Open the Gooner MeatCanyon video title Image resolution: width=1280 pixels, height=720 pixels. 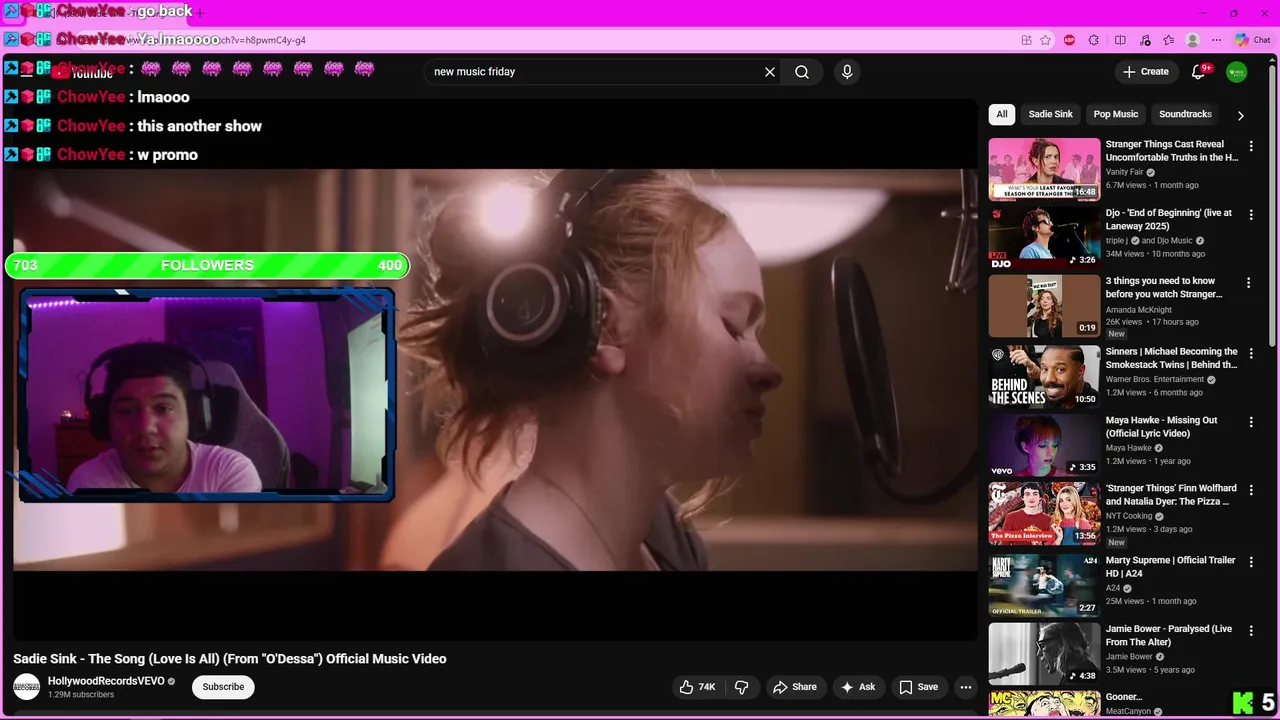coord(1123,697)
